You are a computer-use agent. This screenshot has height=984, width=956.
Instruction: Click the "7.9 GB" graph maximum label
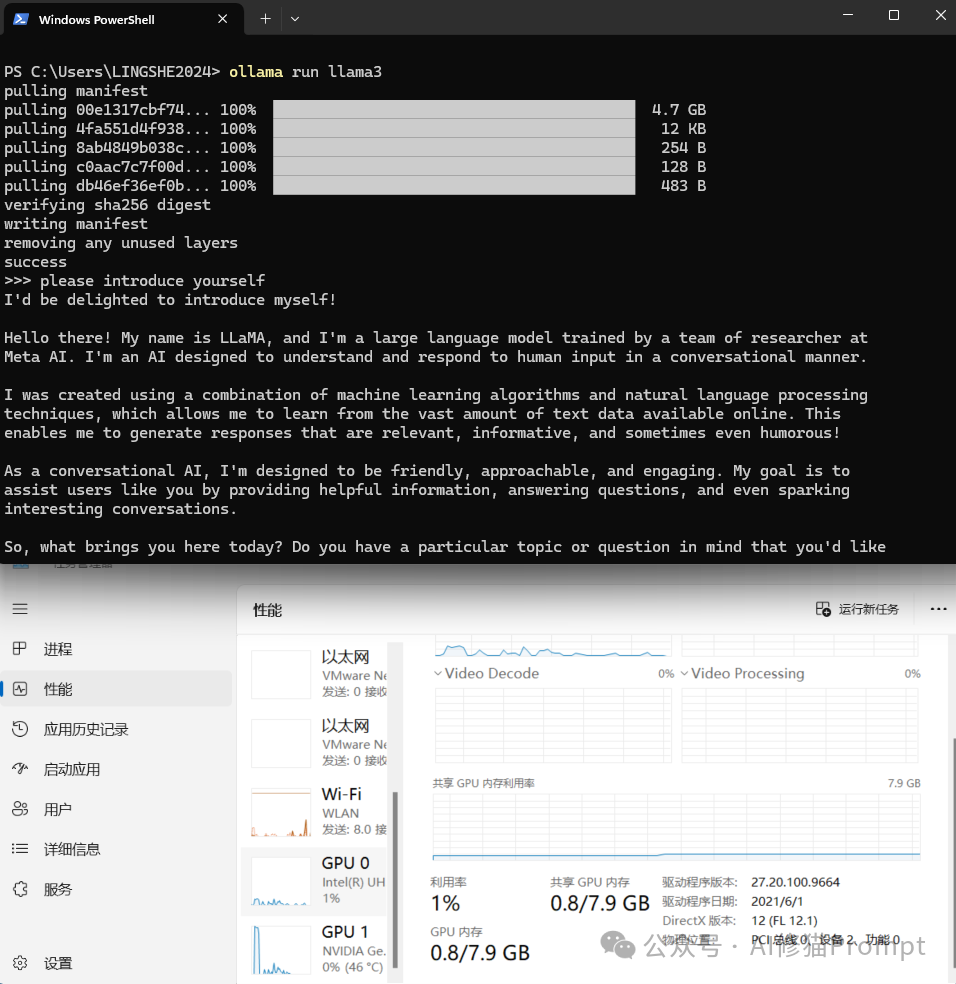click(x=904, y=783)
